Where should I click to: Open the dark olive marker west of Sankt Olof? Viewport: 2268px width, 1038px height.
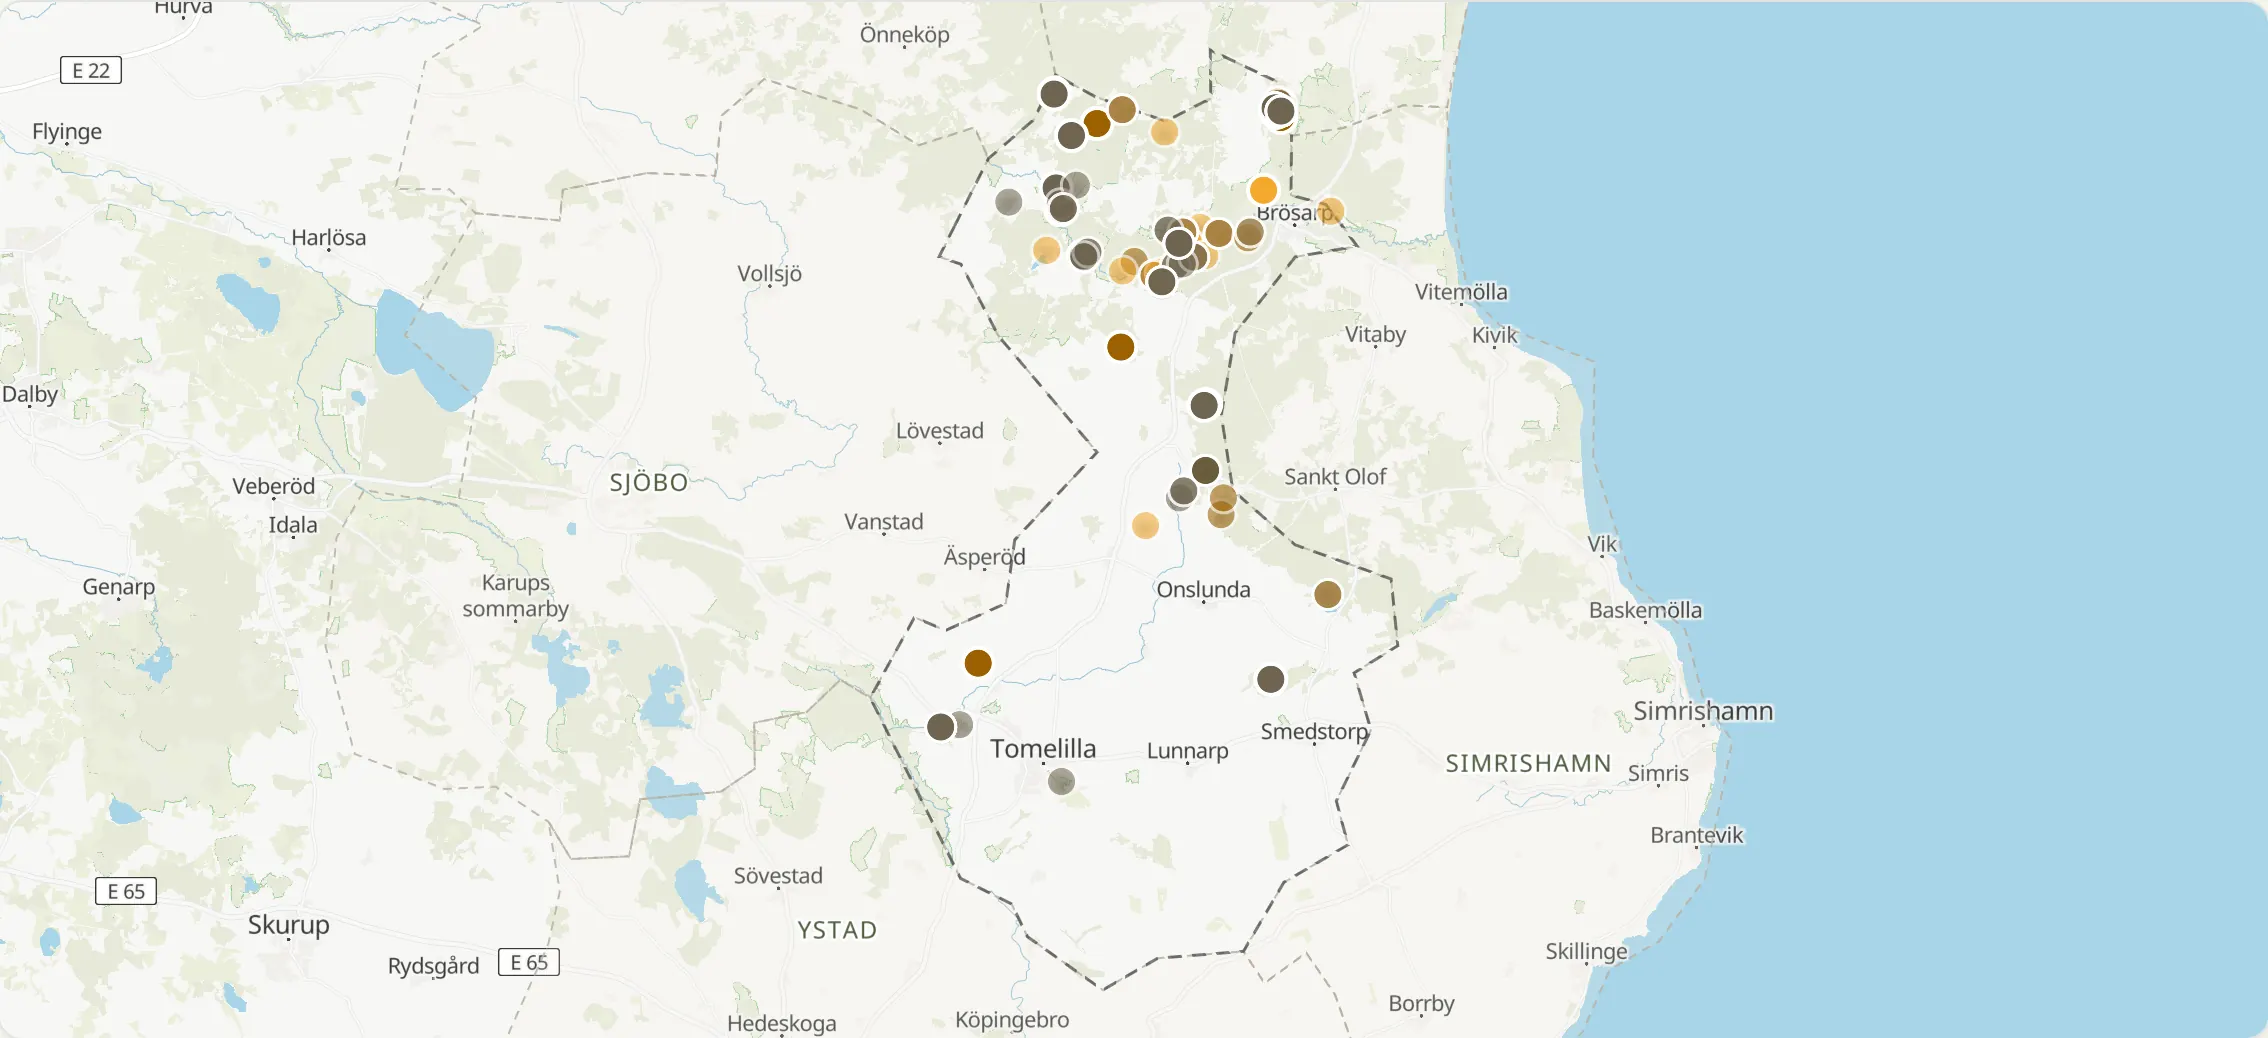[1205, 470]
